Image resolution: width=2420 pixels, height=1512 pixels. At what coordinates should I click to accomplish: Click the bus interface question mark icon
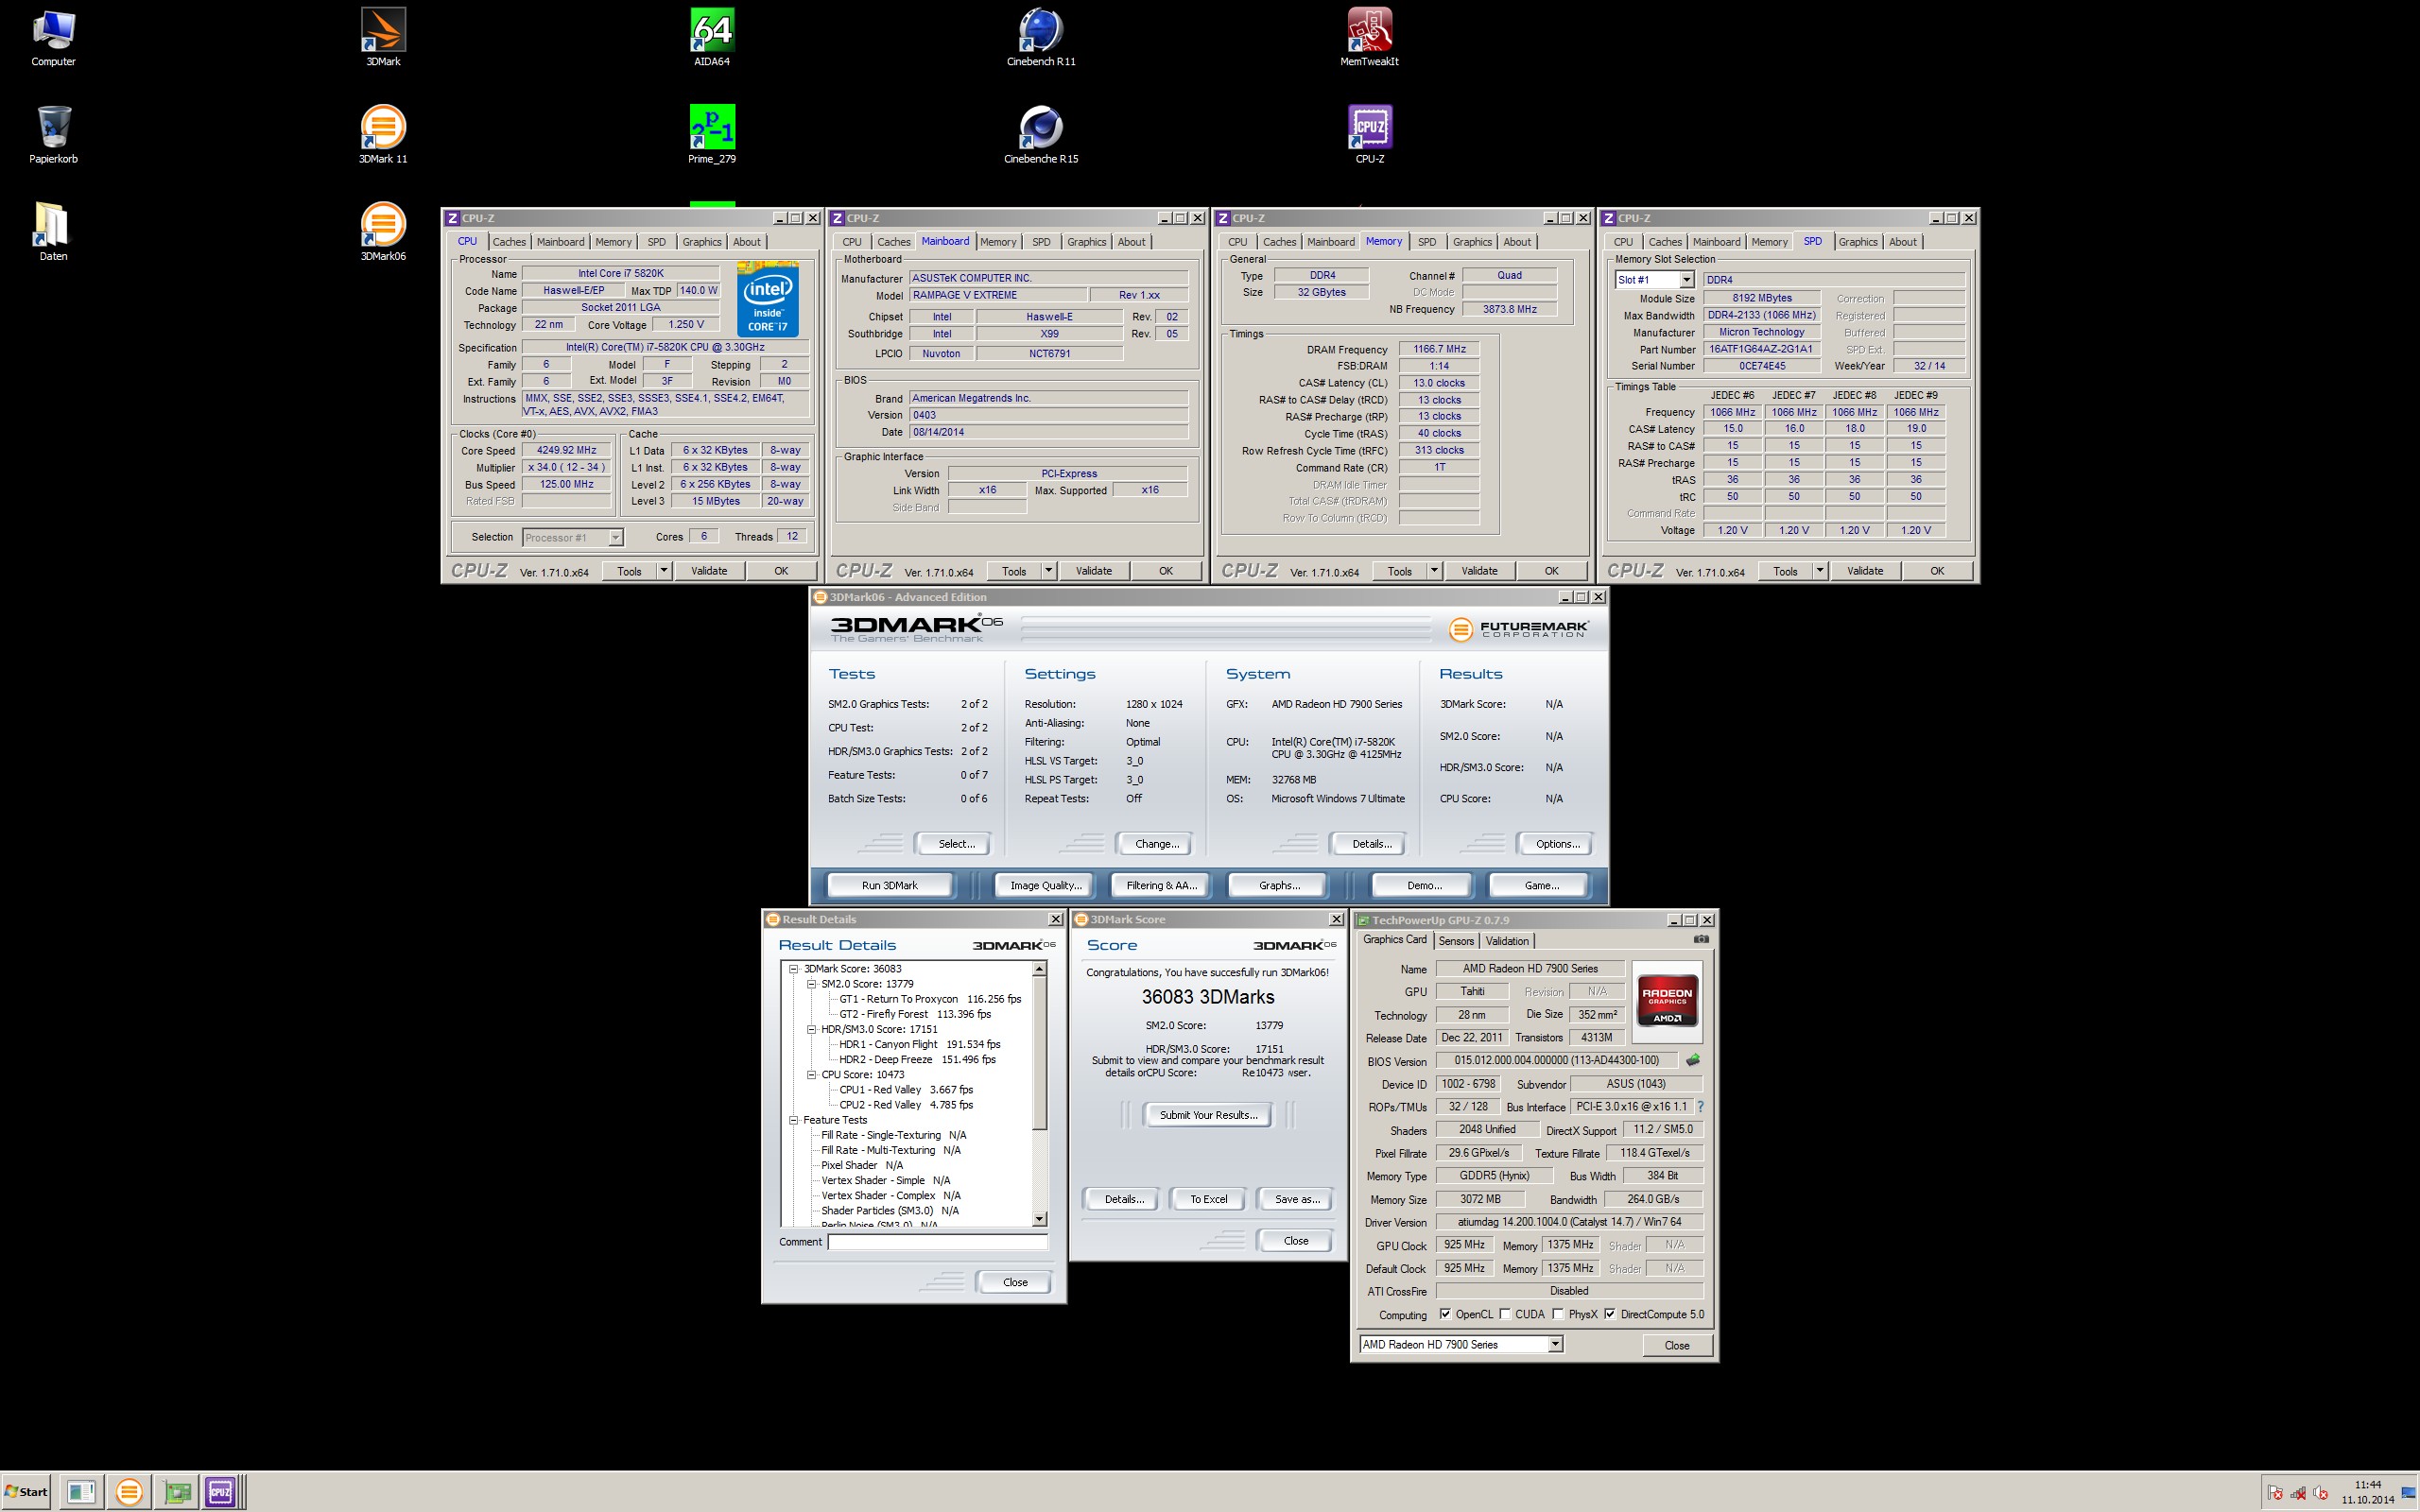click(x=1700, y=1106)
